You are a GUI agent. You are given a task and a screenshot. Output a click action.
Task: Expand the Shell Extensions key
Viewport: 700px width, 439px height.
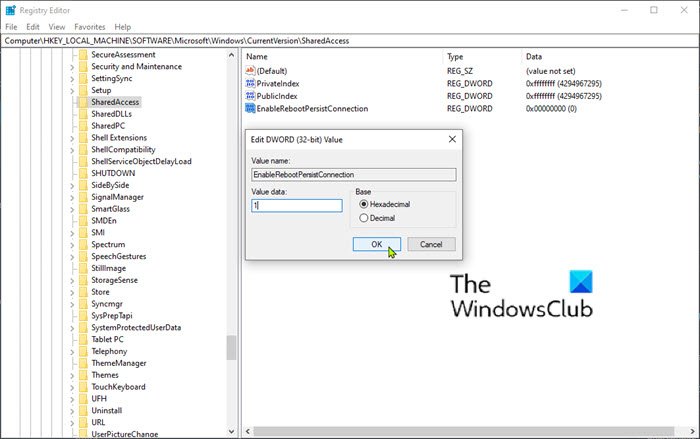click(72, 138)
